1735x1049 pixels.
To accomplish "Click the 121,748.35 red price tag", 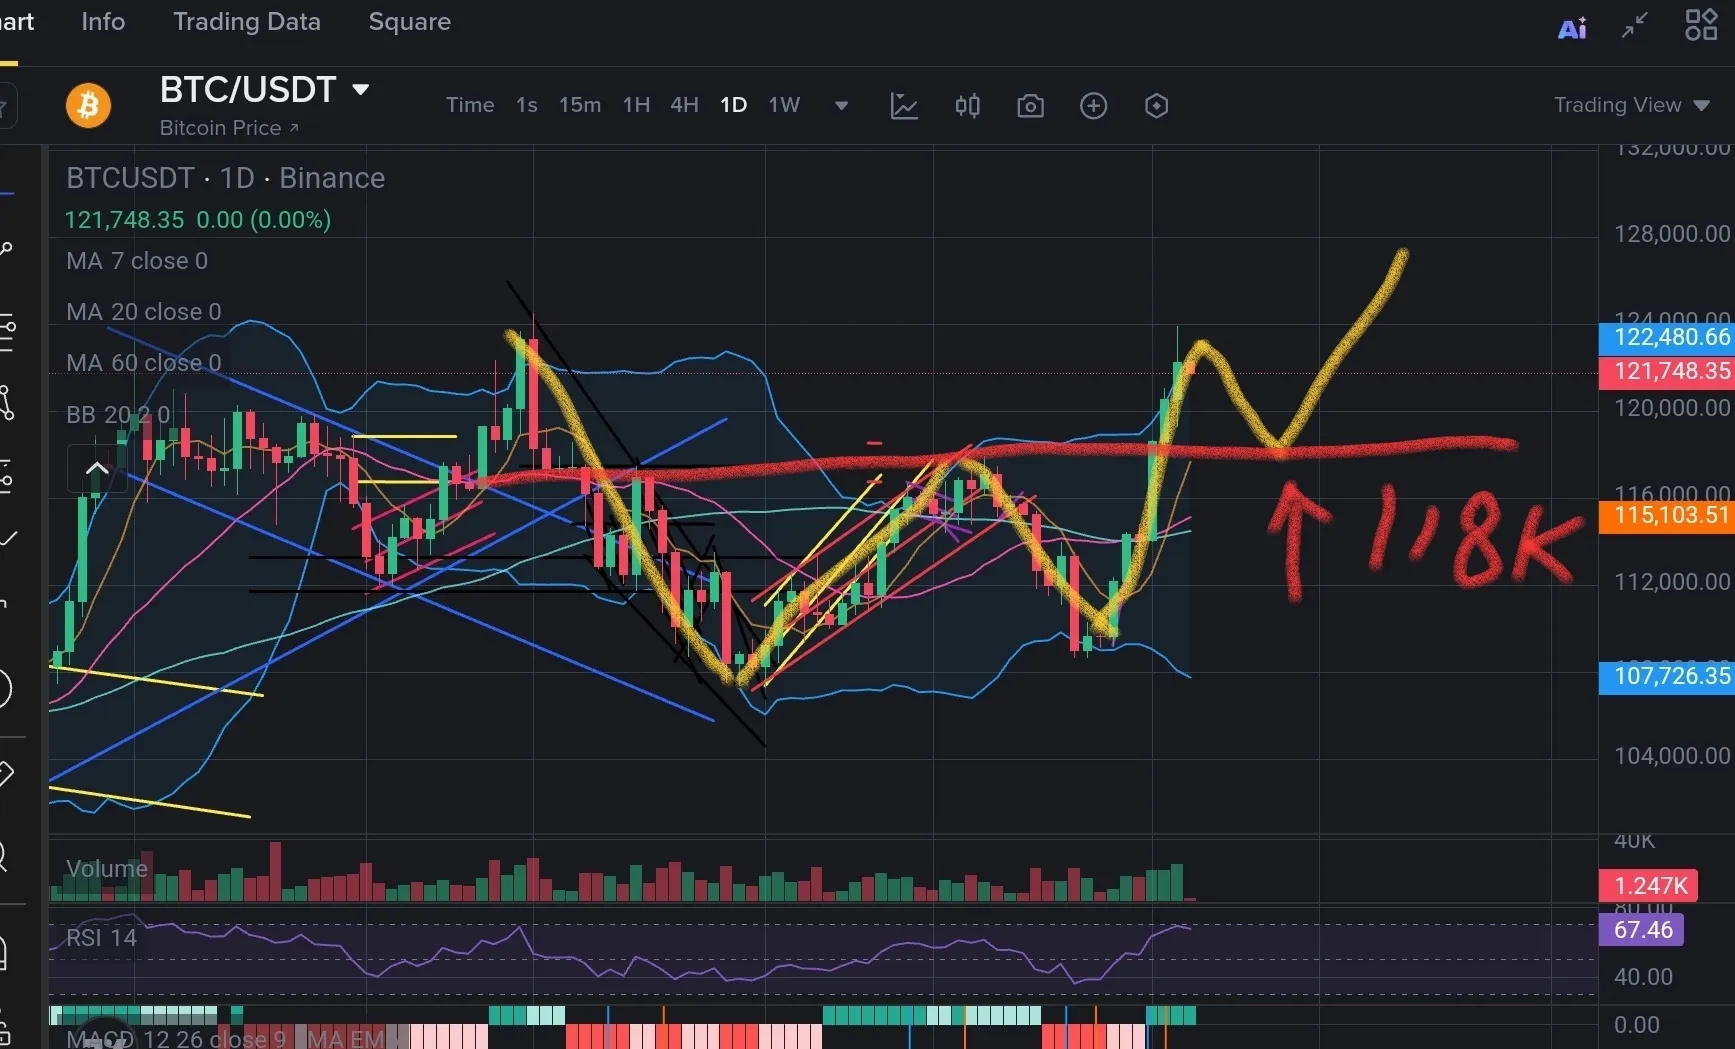I will 1666,371.
